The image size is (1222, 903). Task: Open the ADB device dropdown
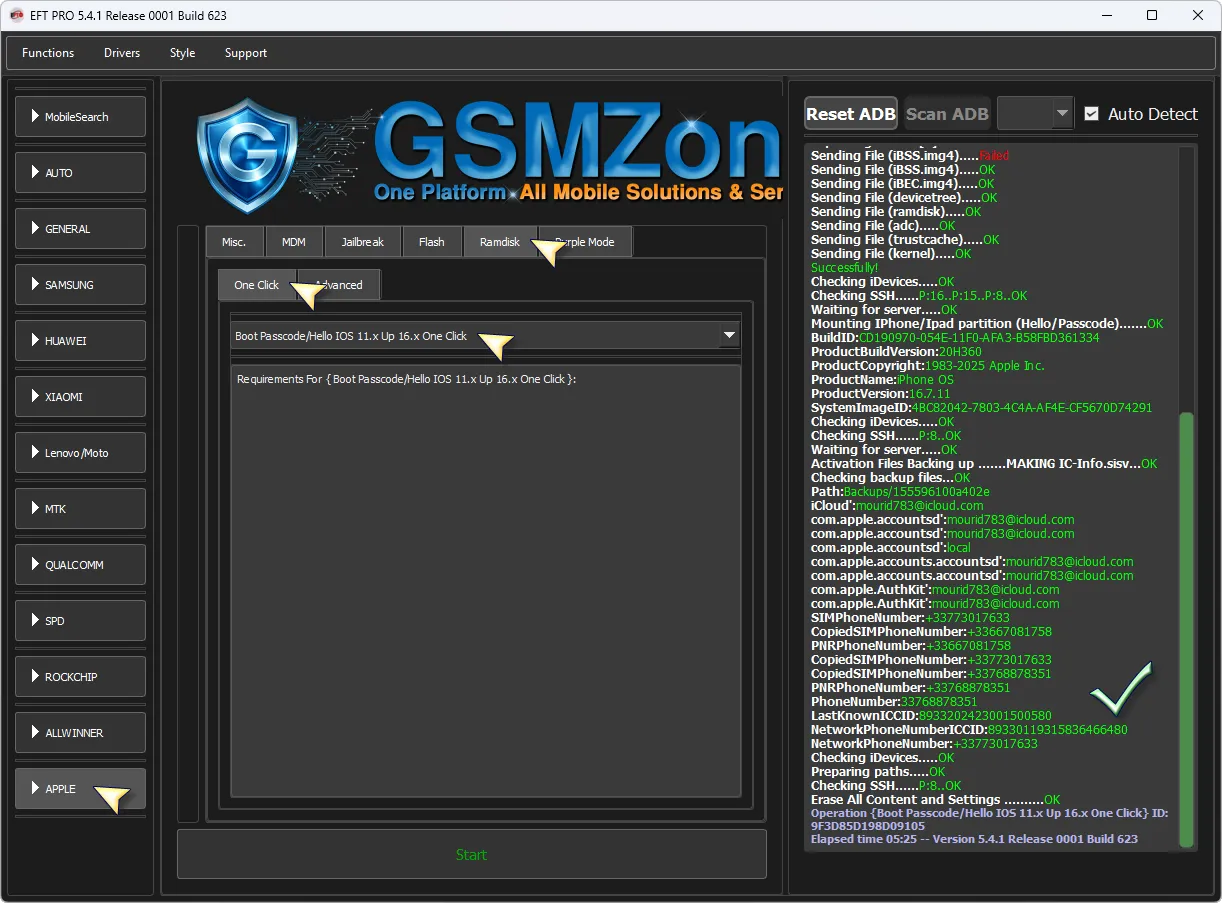(x=1035, y=114)
